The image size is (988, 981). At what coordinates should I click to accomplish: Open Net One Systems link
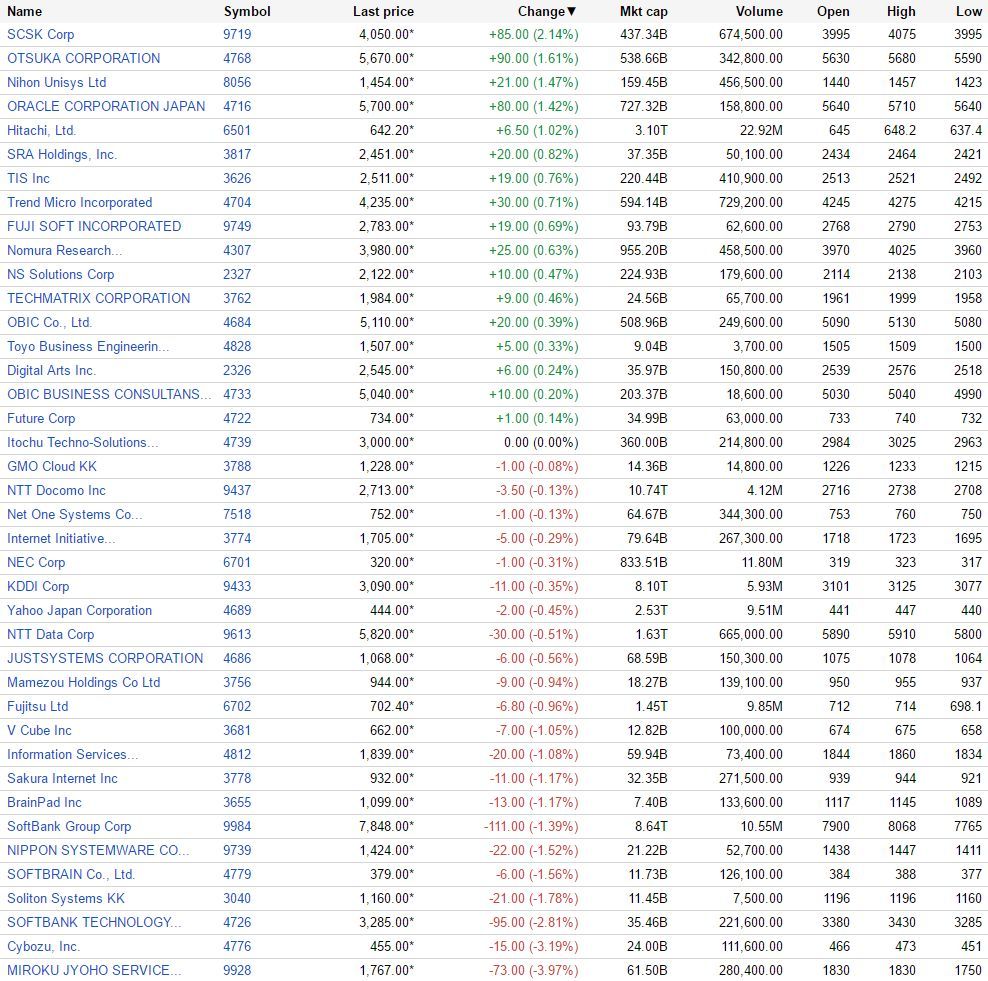(x=75, y=514)
